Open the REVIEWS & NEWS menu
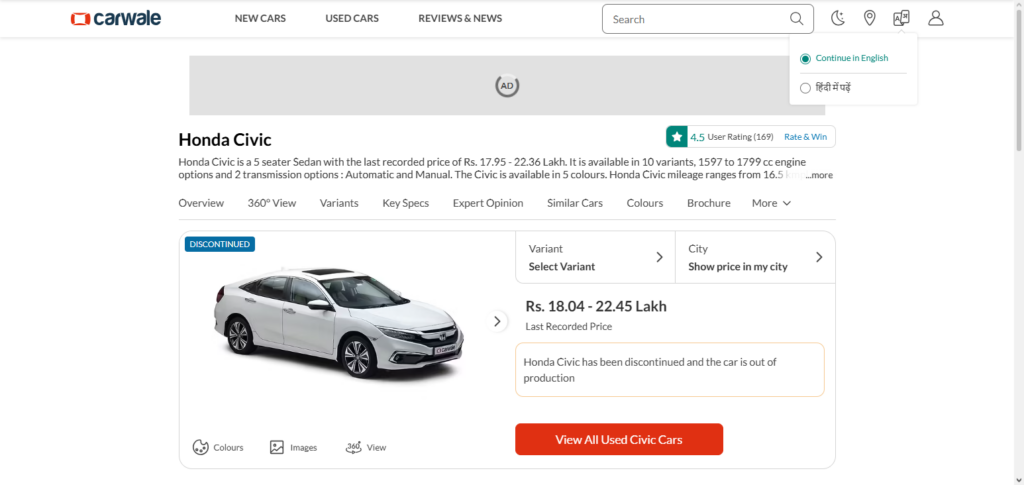The width and height of the screenshot is (1024, 485). 460,18
